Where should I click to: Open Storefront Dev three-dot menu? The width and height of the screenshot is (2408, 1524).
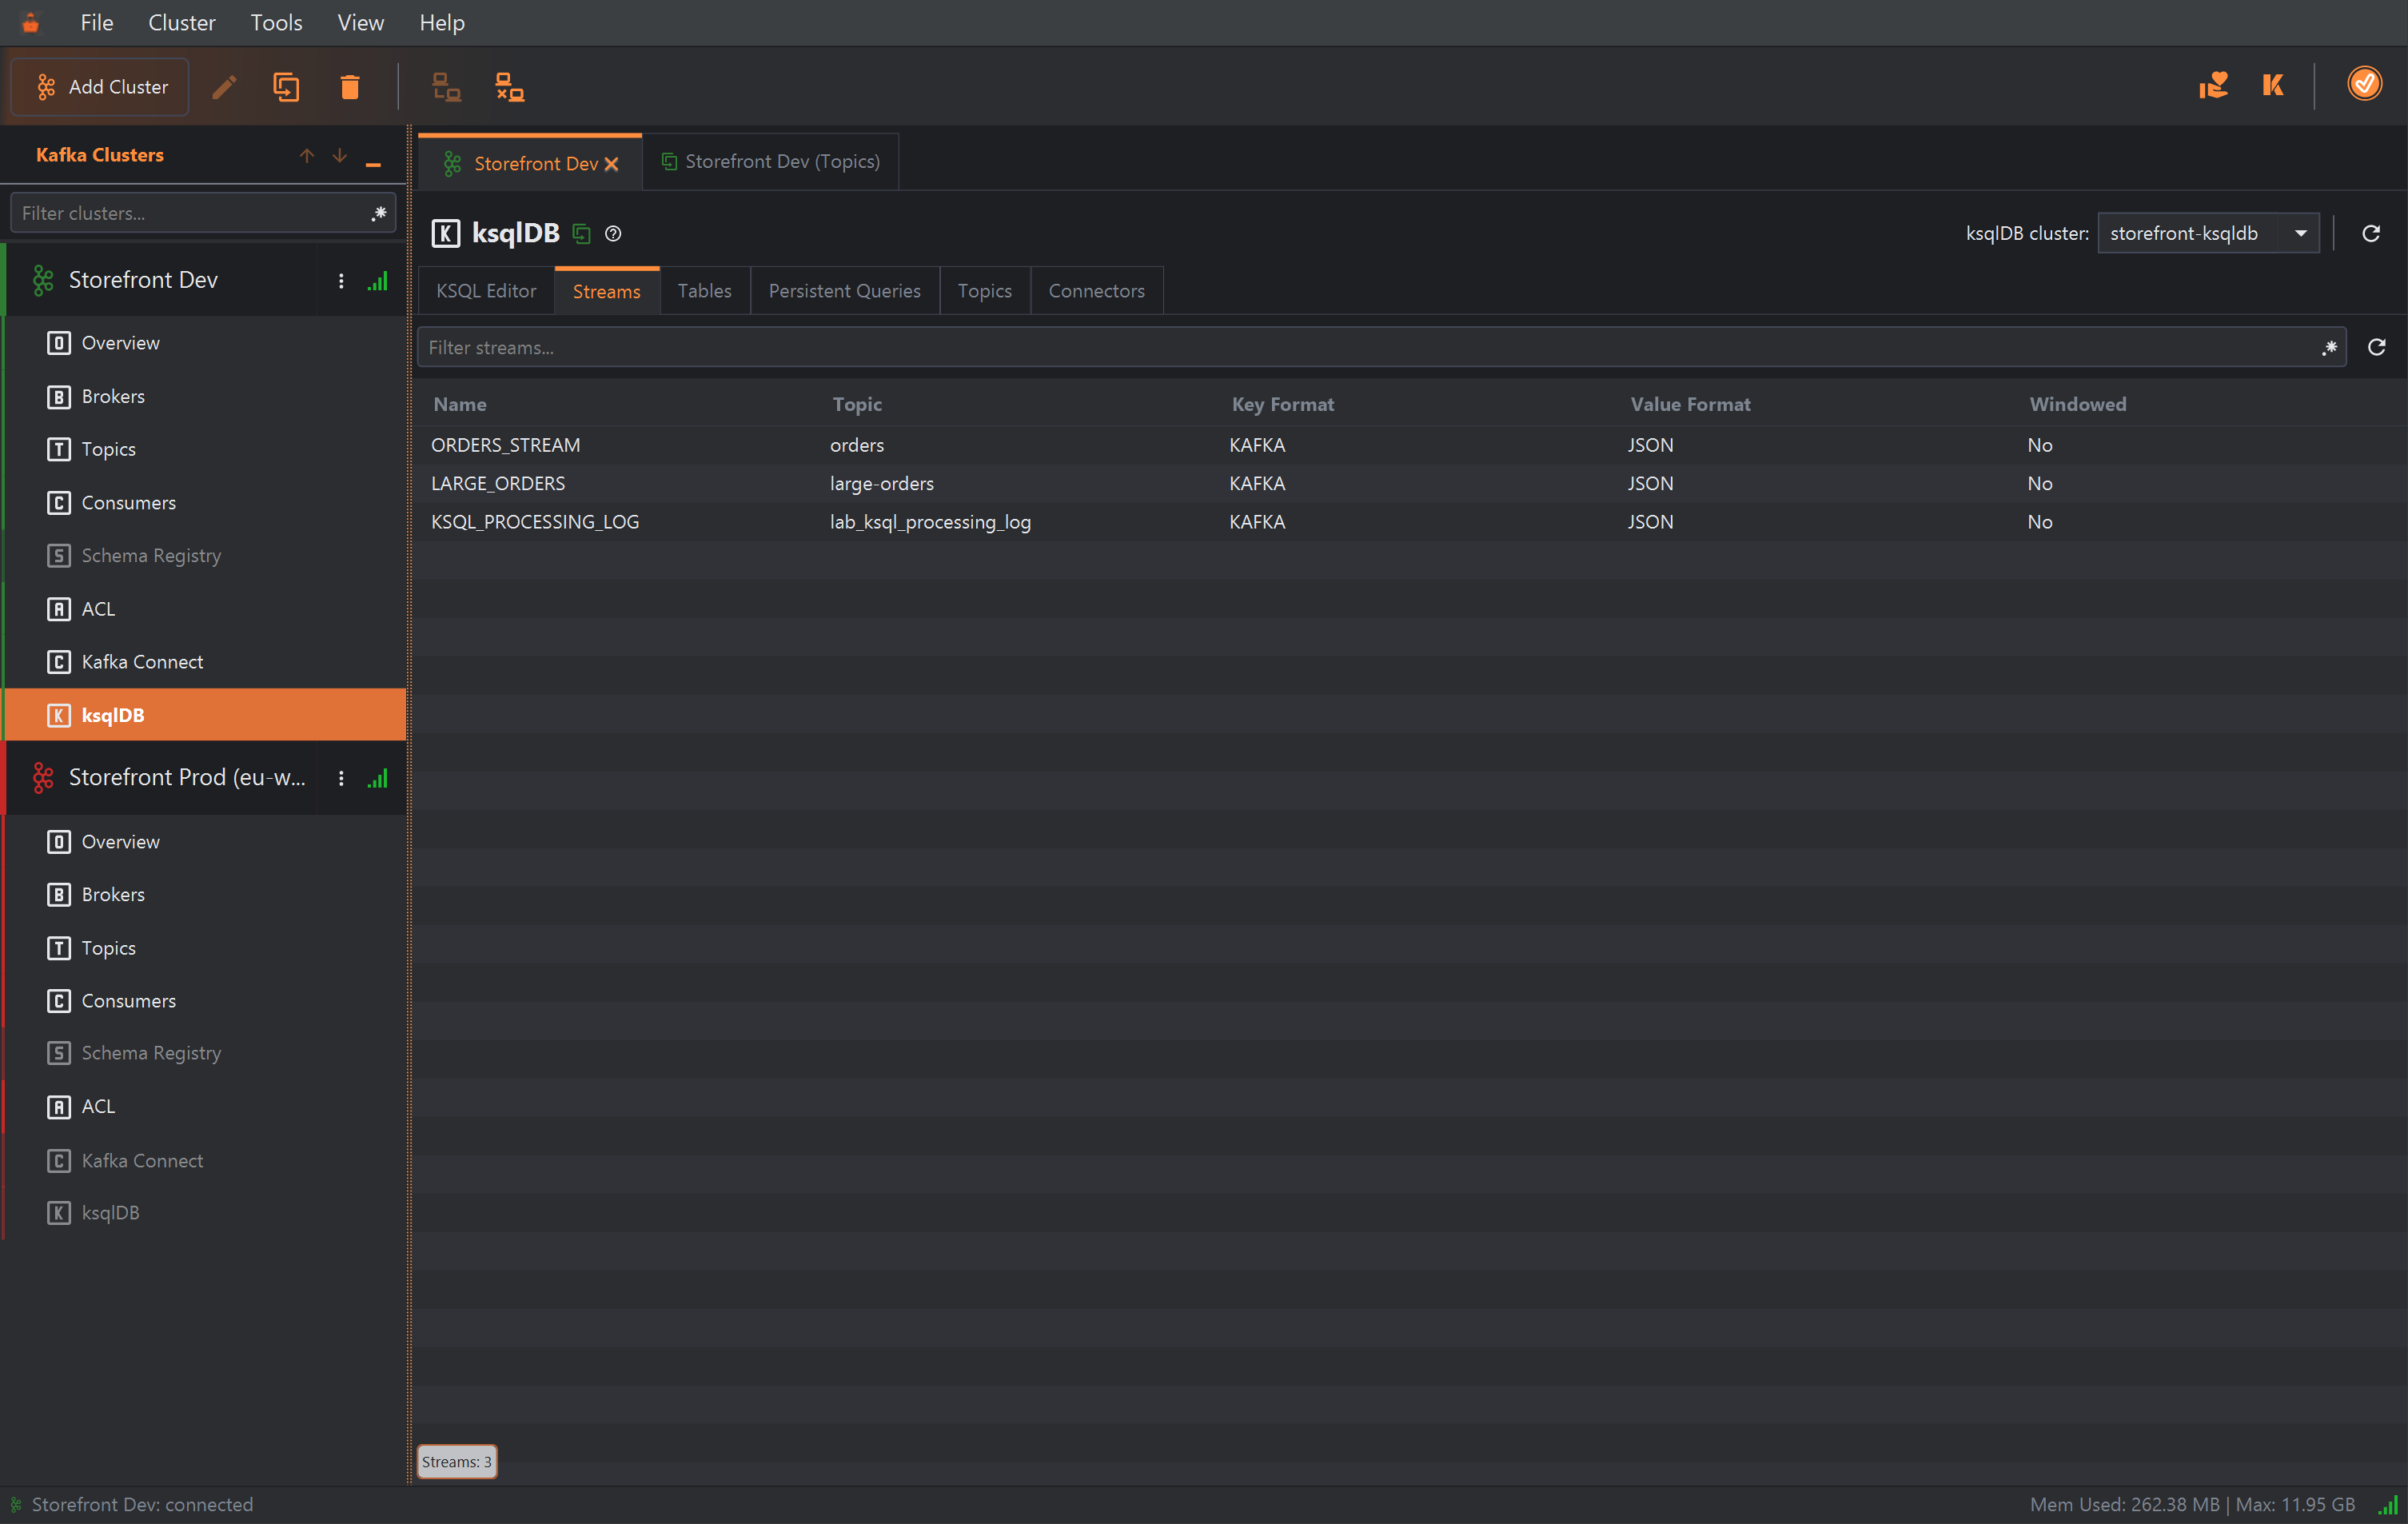pyautogui.click(x=341, y=281)
